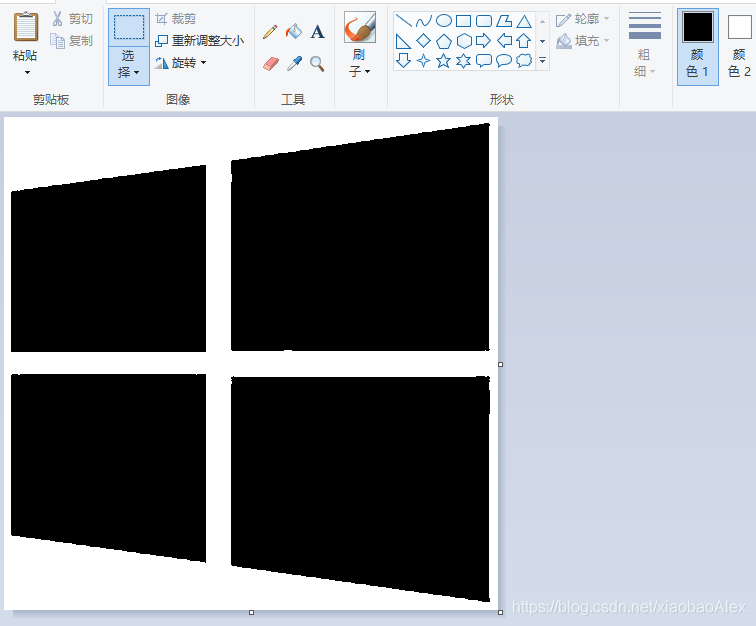Select the Fill bucket tool

(294, 32)
